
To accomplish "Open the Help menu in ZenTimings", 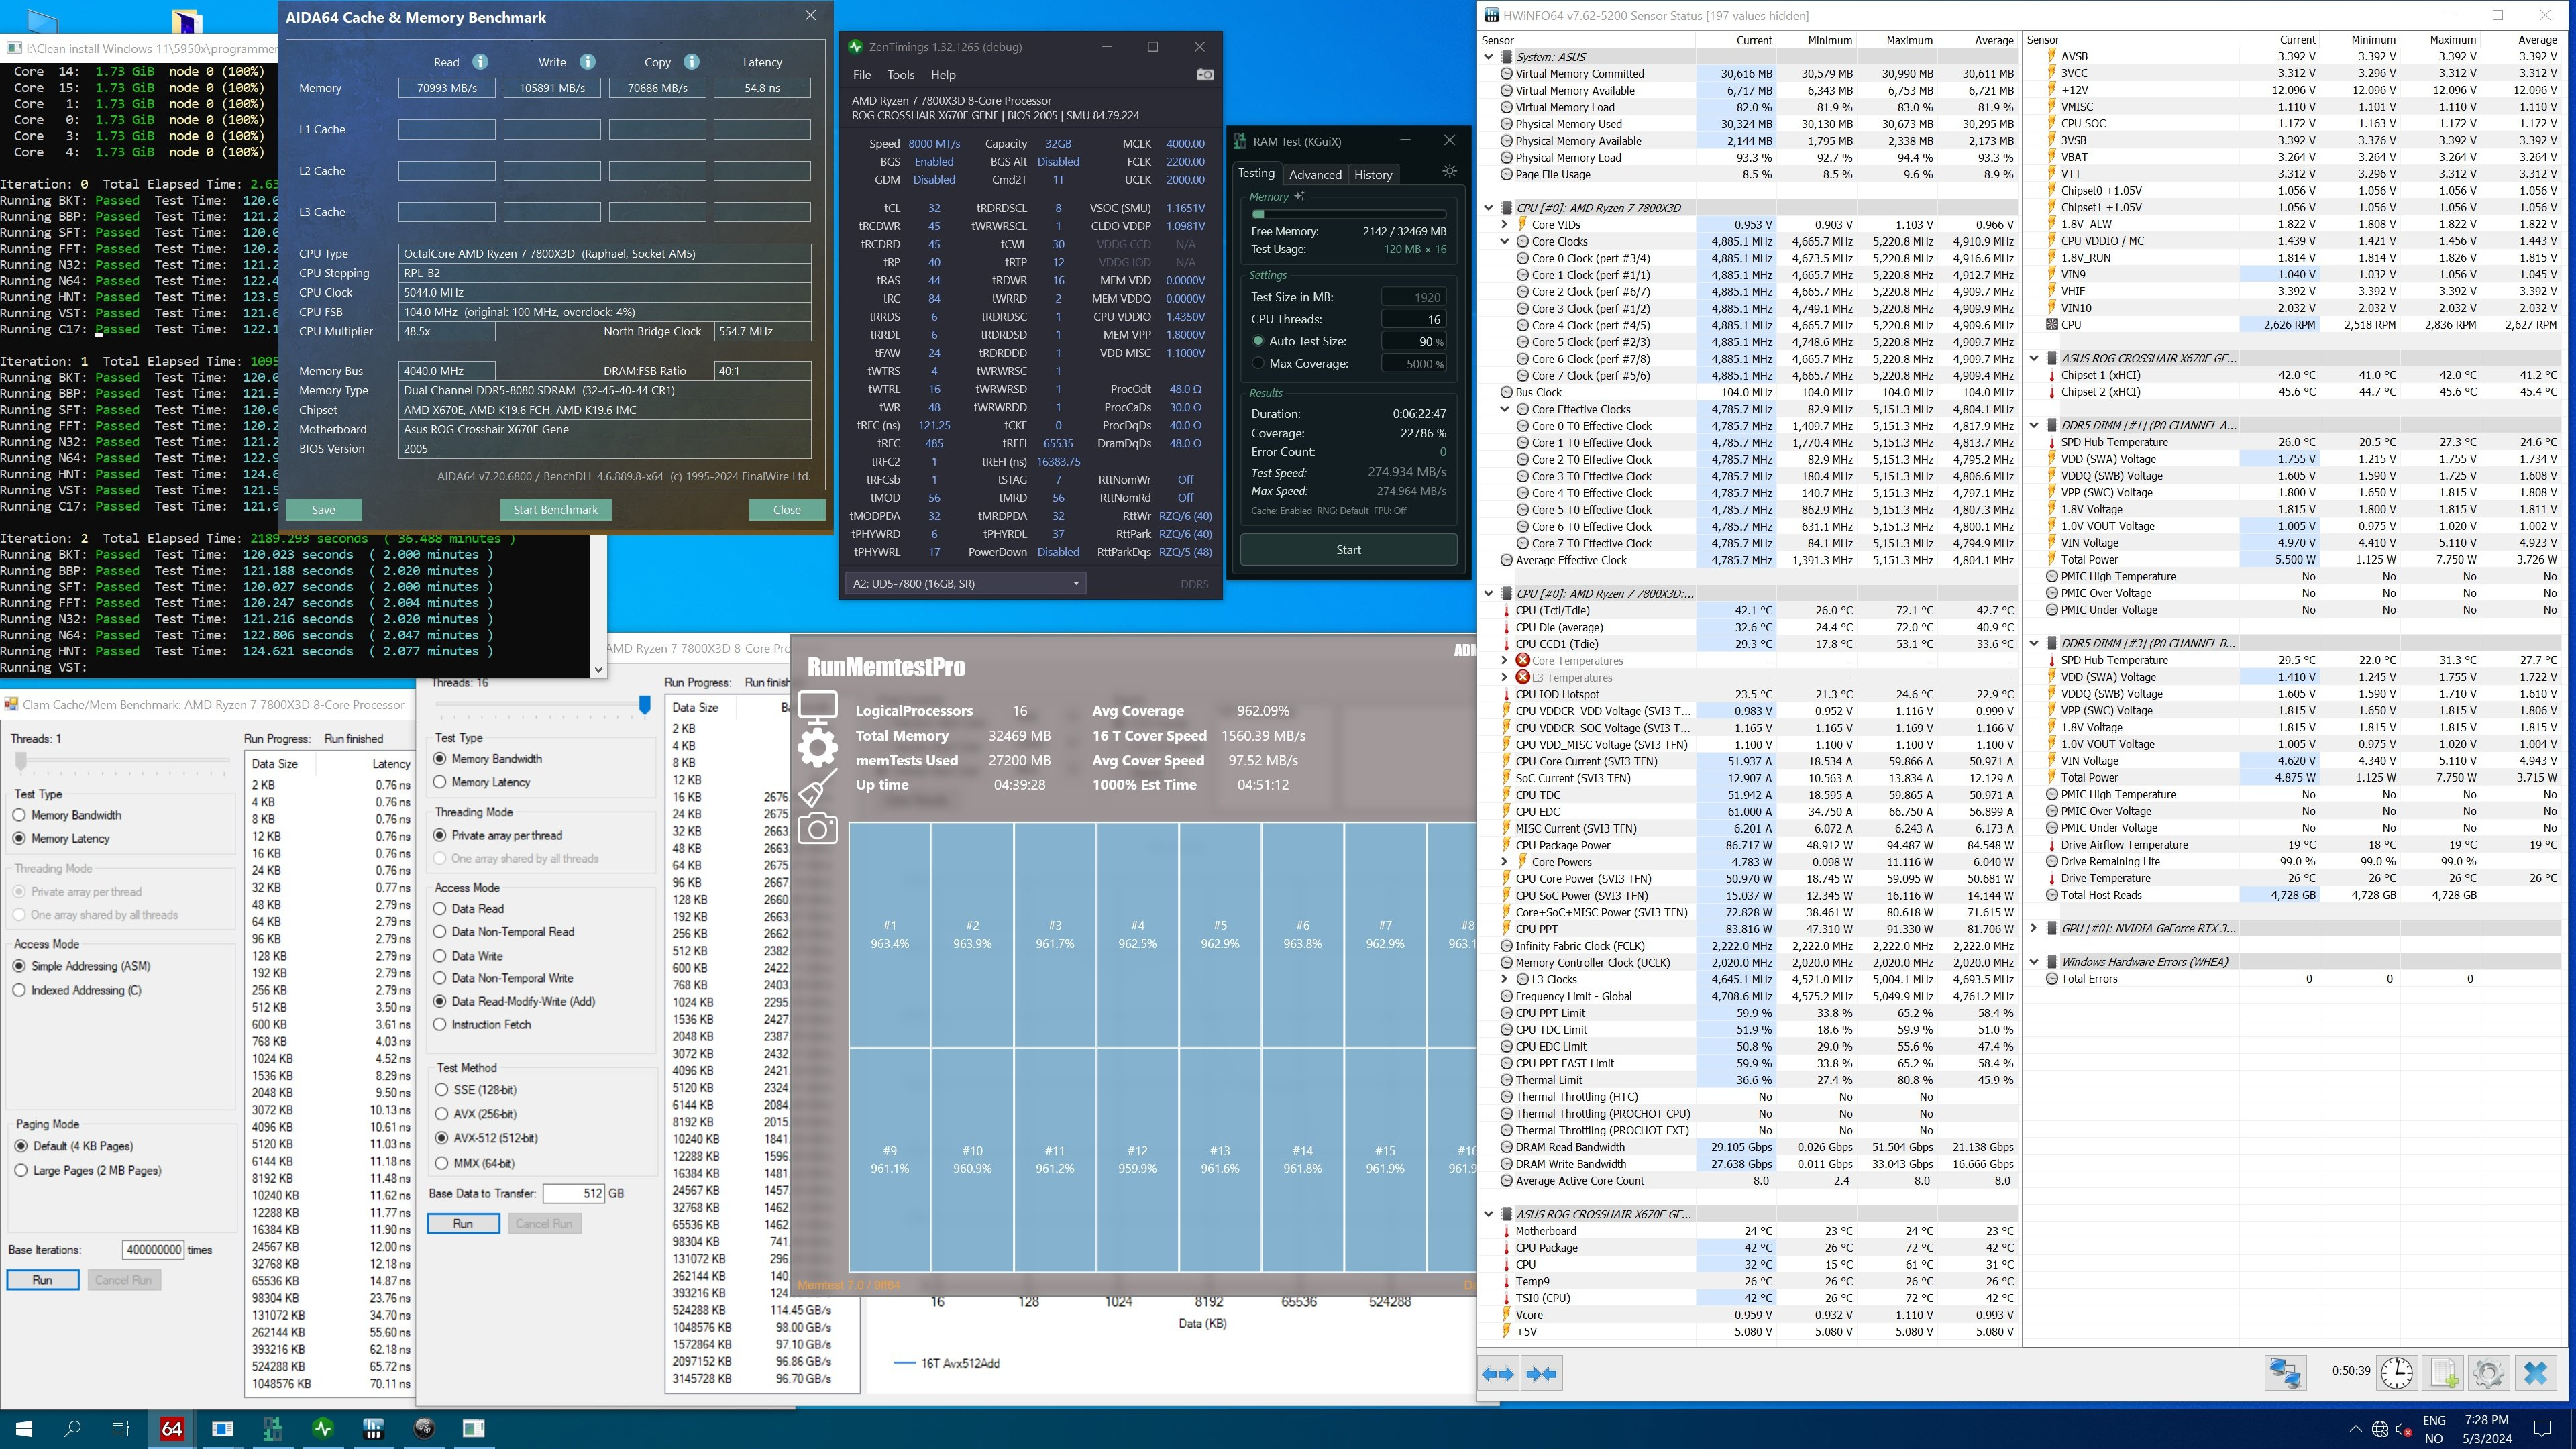I will [x=943, y=75].
